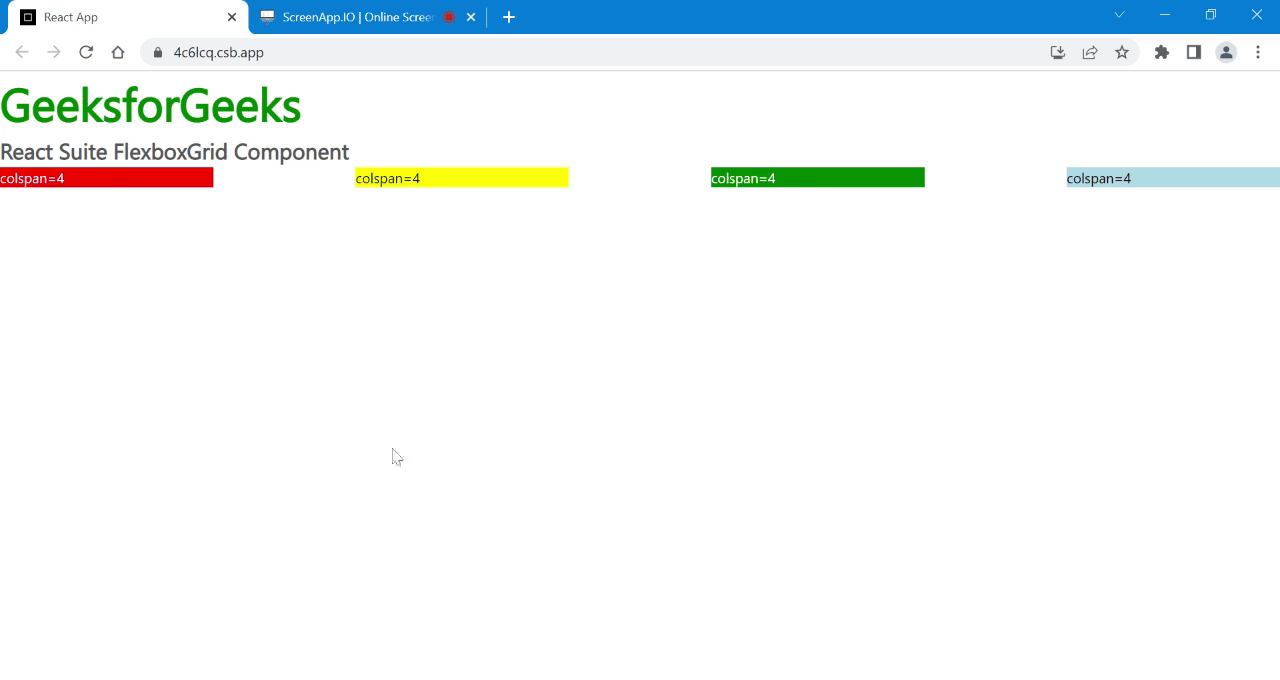Switch to the React App tab
Screen dimensions: 1280x680
pyautogui.click(x=127, y=17)
